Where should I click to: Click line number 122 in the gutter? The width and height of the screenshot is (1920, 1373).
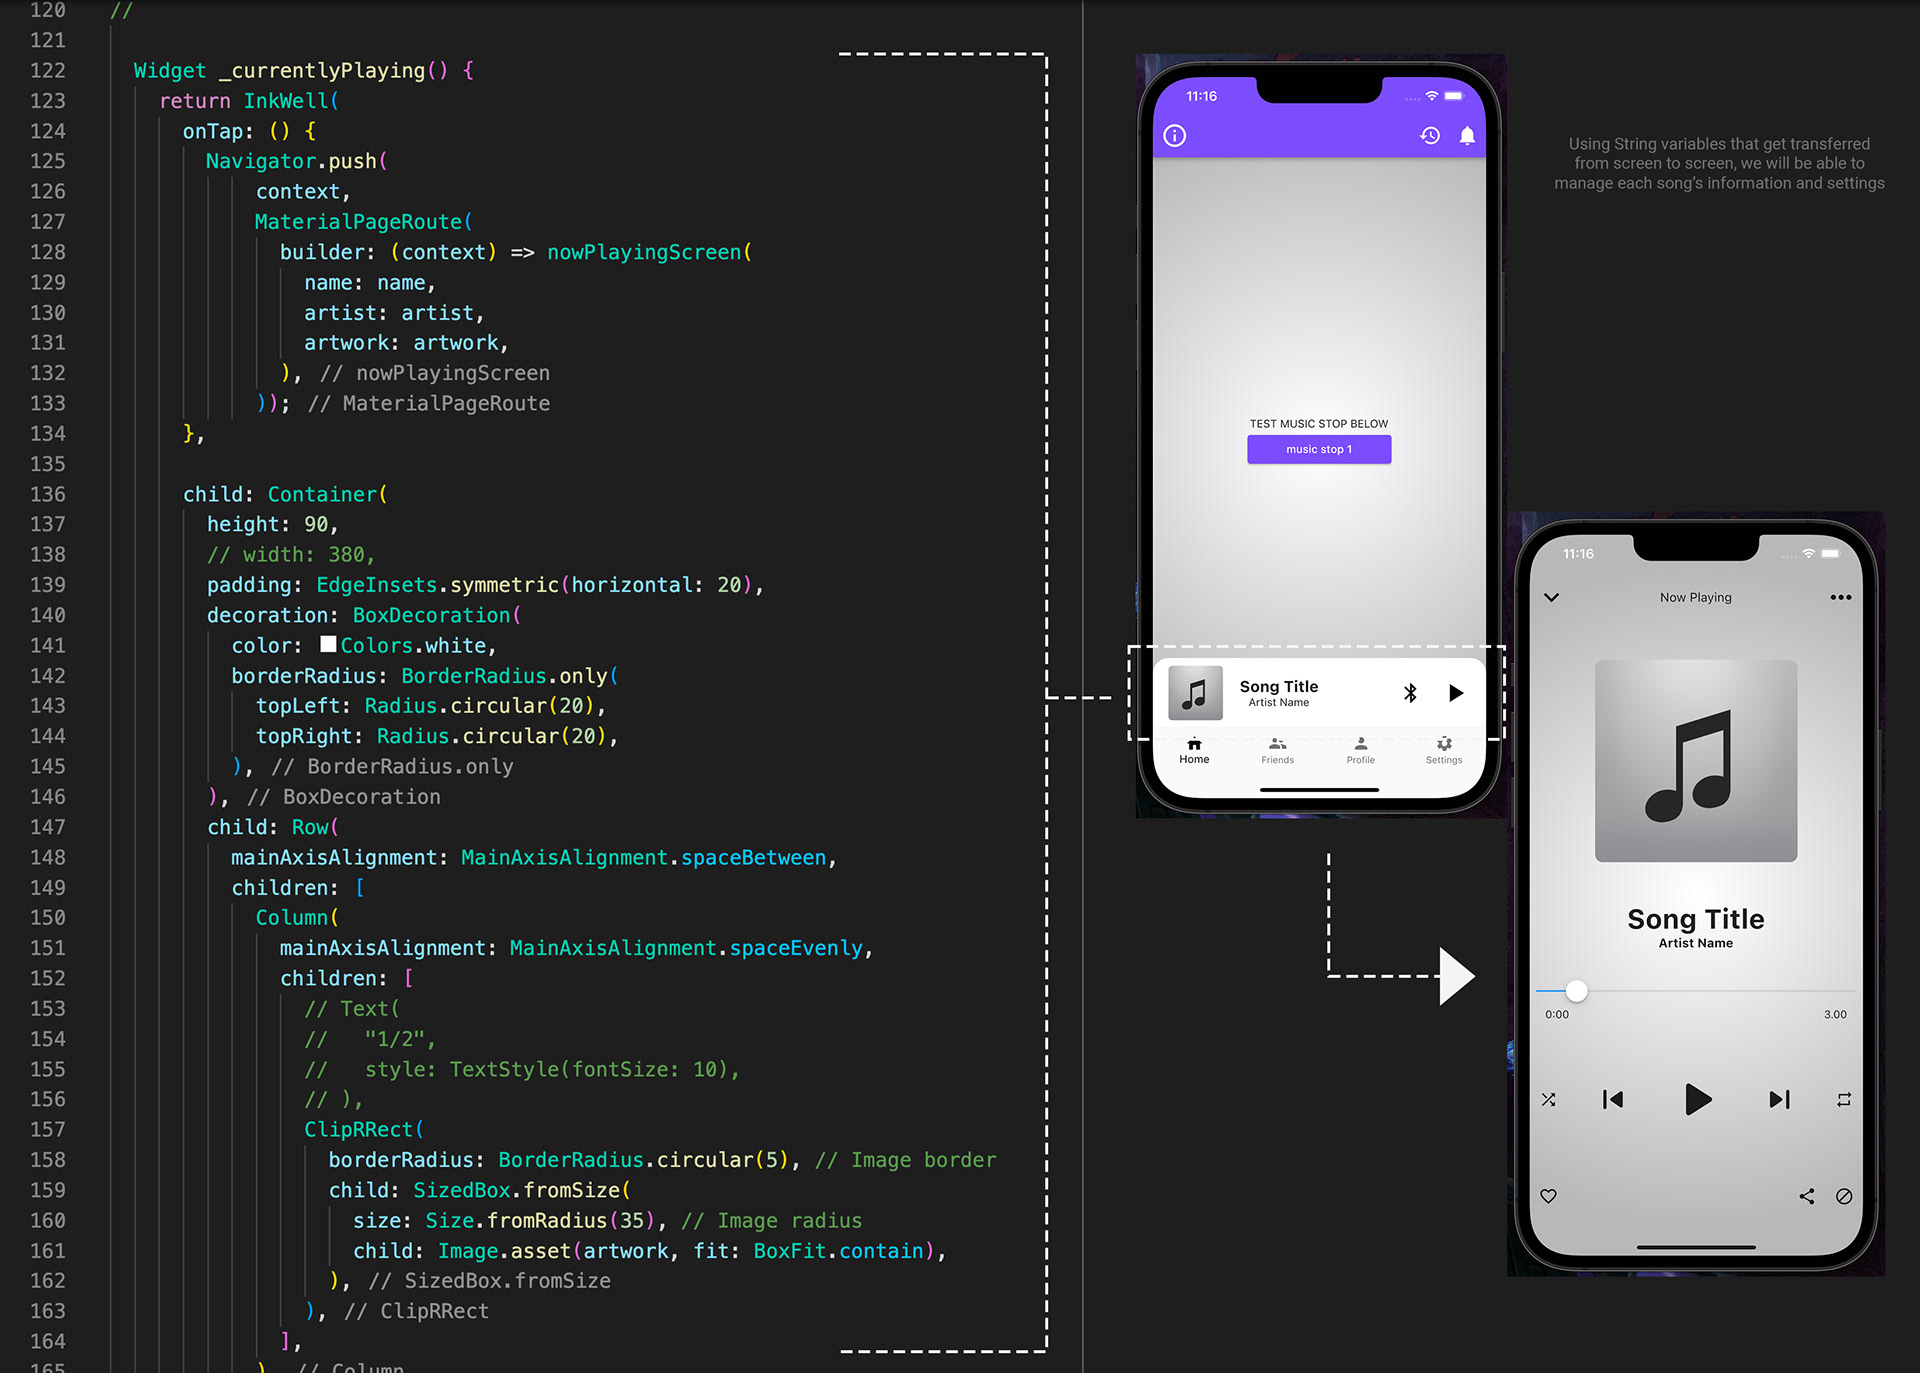(x=47, y=70)
